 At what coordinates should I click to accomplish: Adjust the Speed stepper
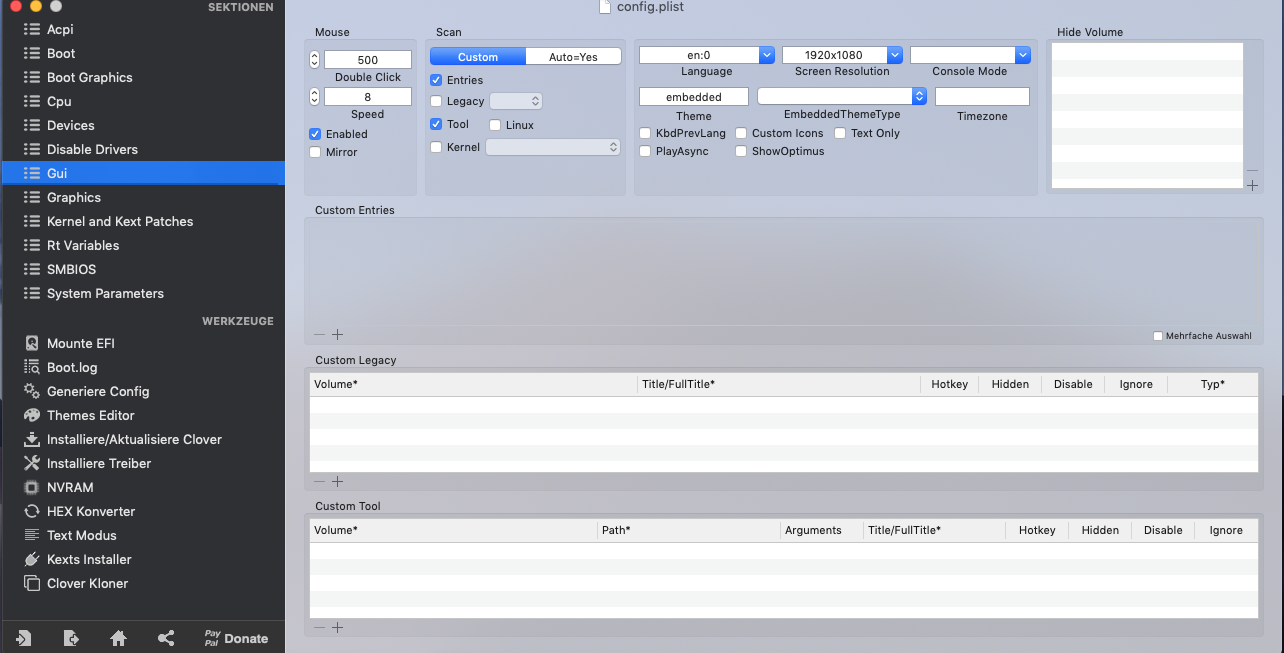tap(315, 97)
